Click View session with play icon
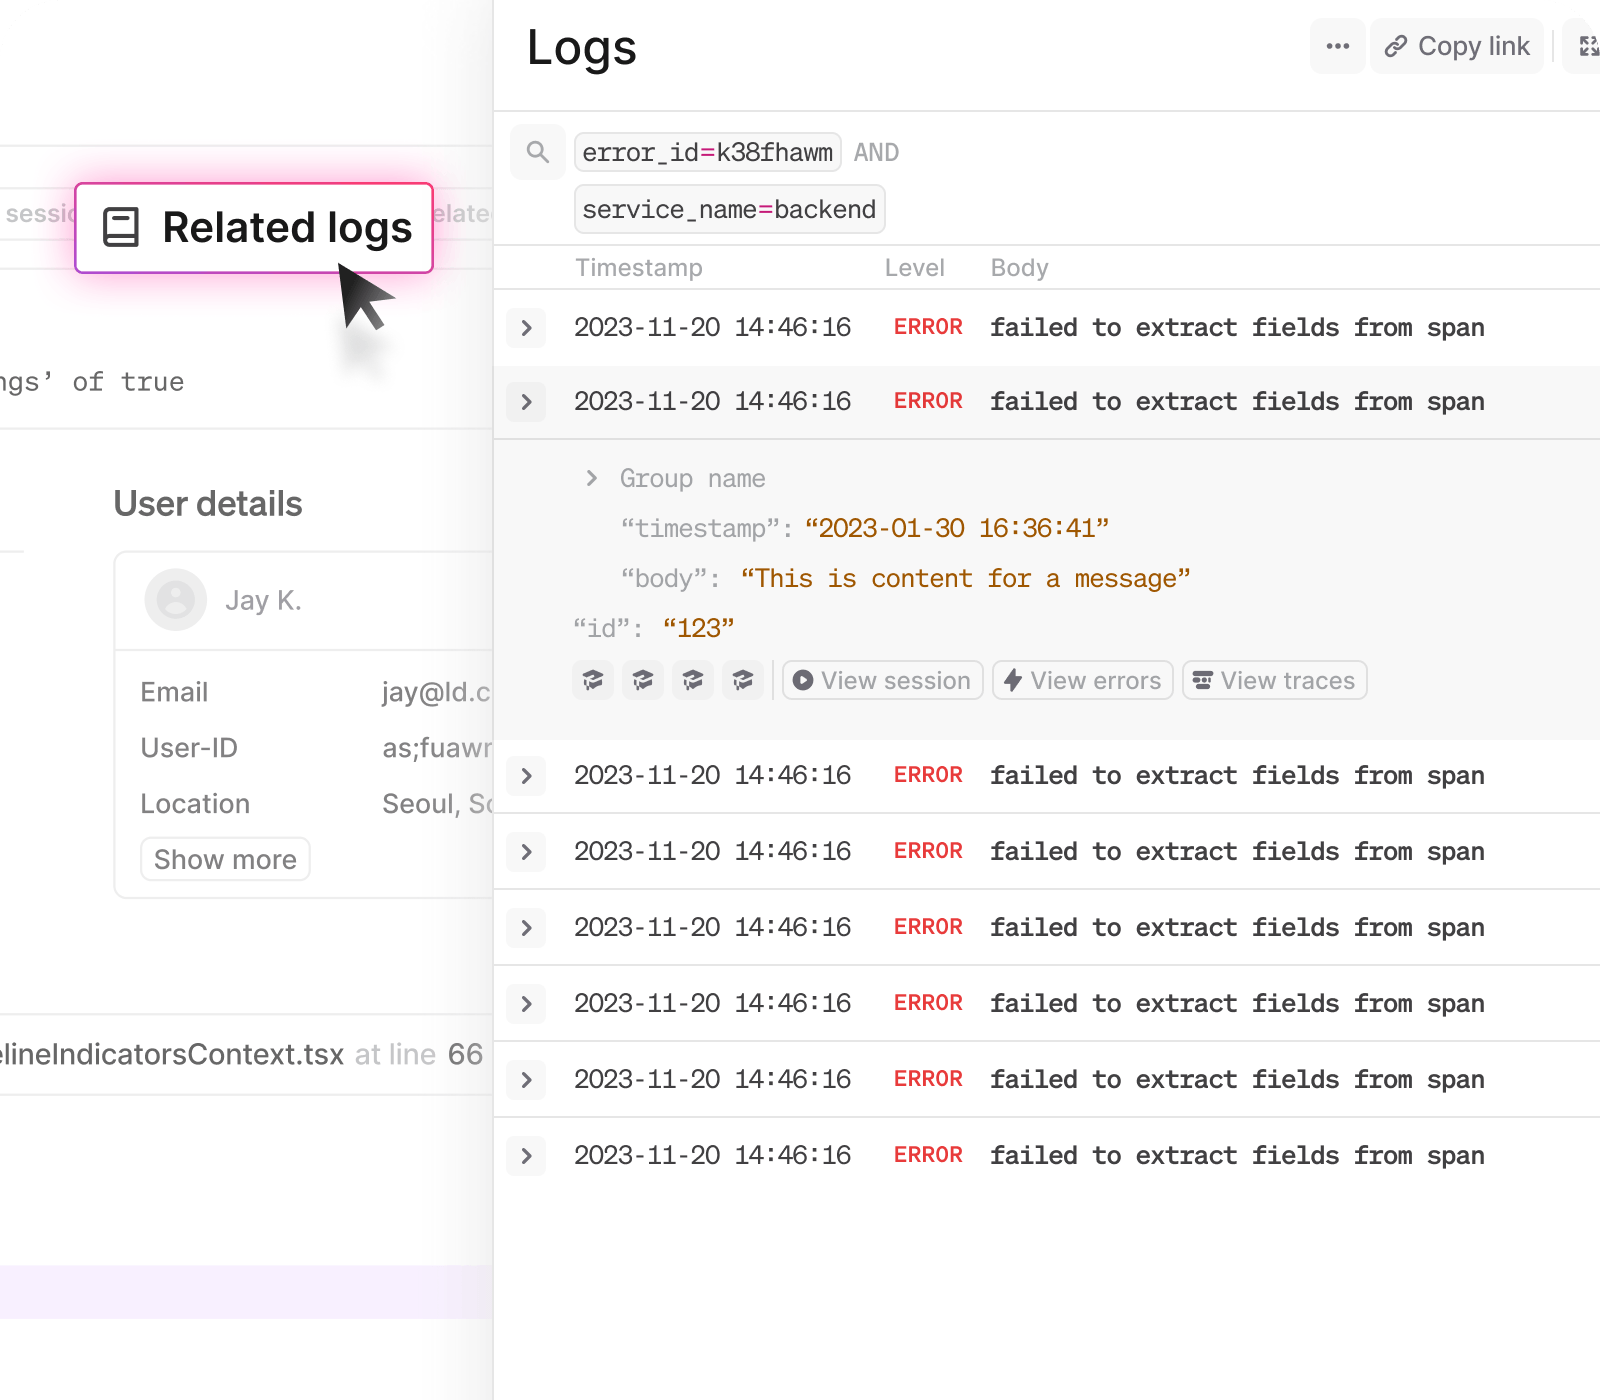 point(882,681)
